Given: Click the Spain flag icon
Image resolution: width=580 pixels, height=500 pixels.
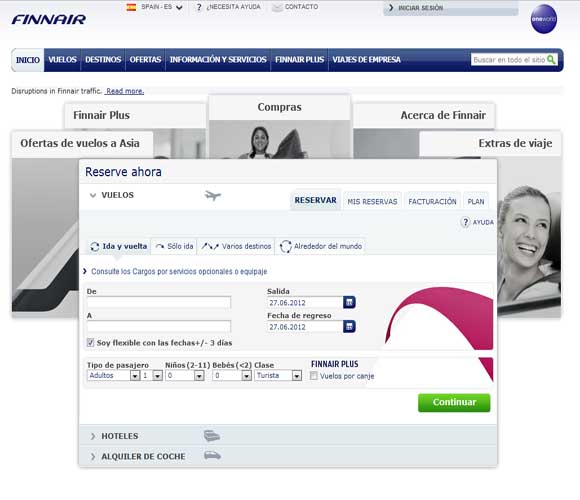Looking at the screenshot, I should 131,7.
